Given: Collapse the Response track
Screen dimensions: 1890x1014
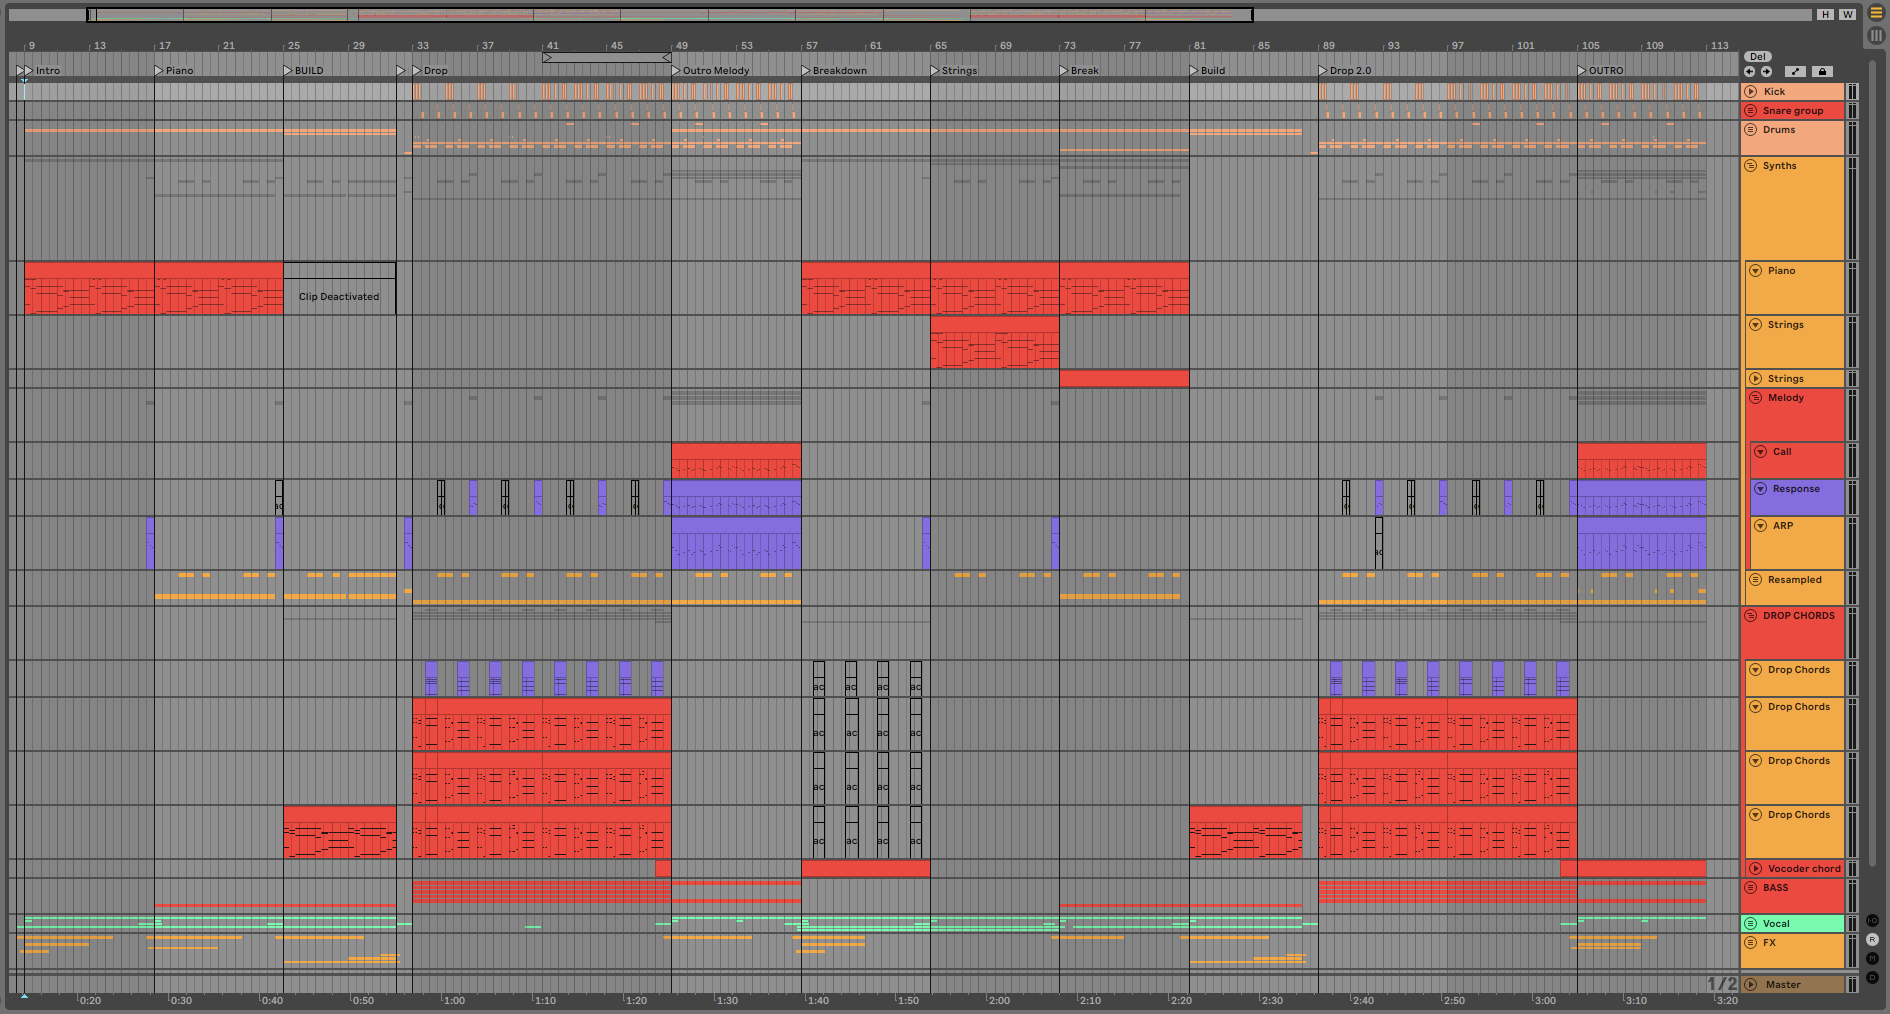Looking at the screenshot, I should point(1761,489).
